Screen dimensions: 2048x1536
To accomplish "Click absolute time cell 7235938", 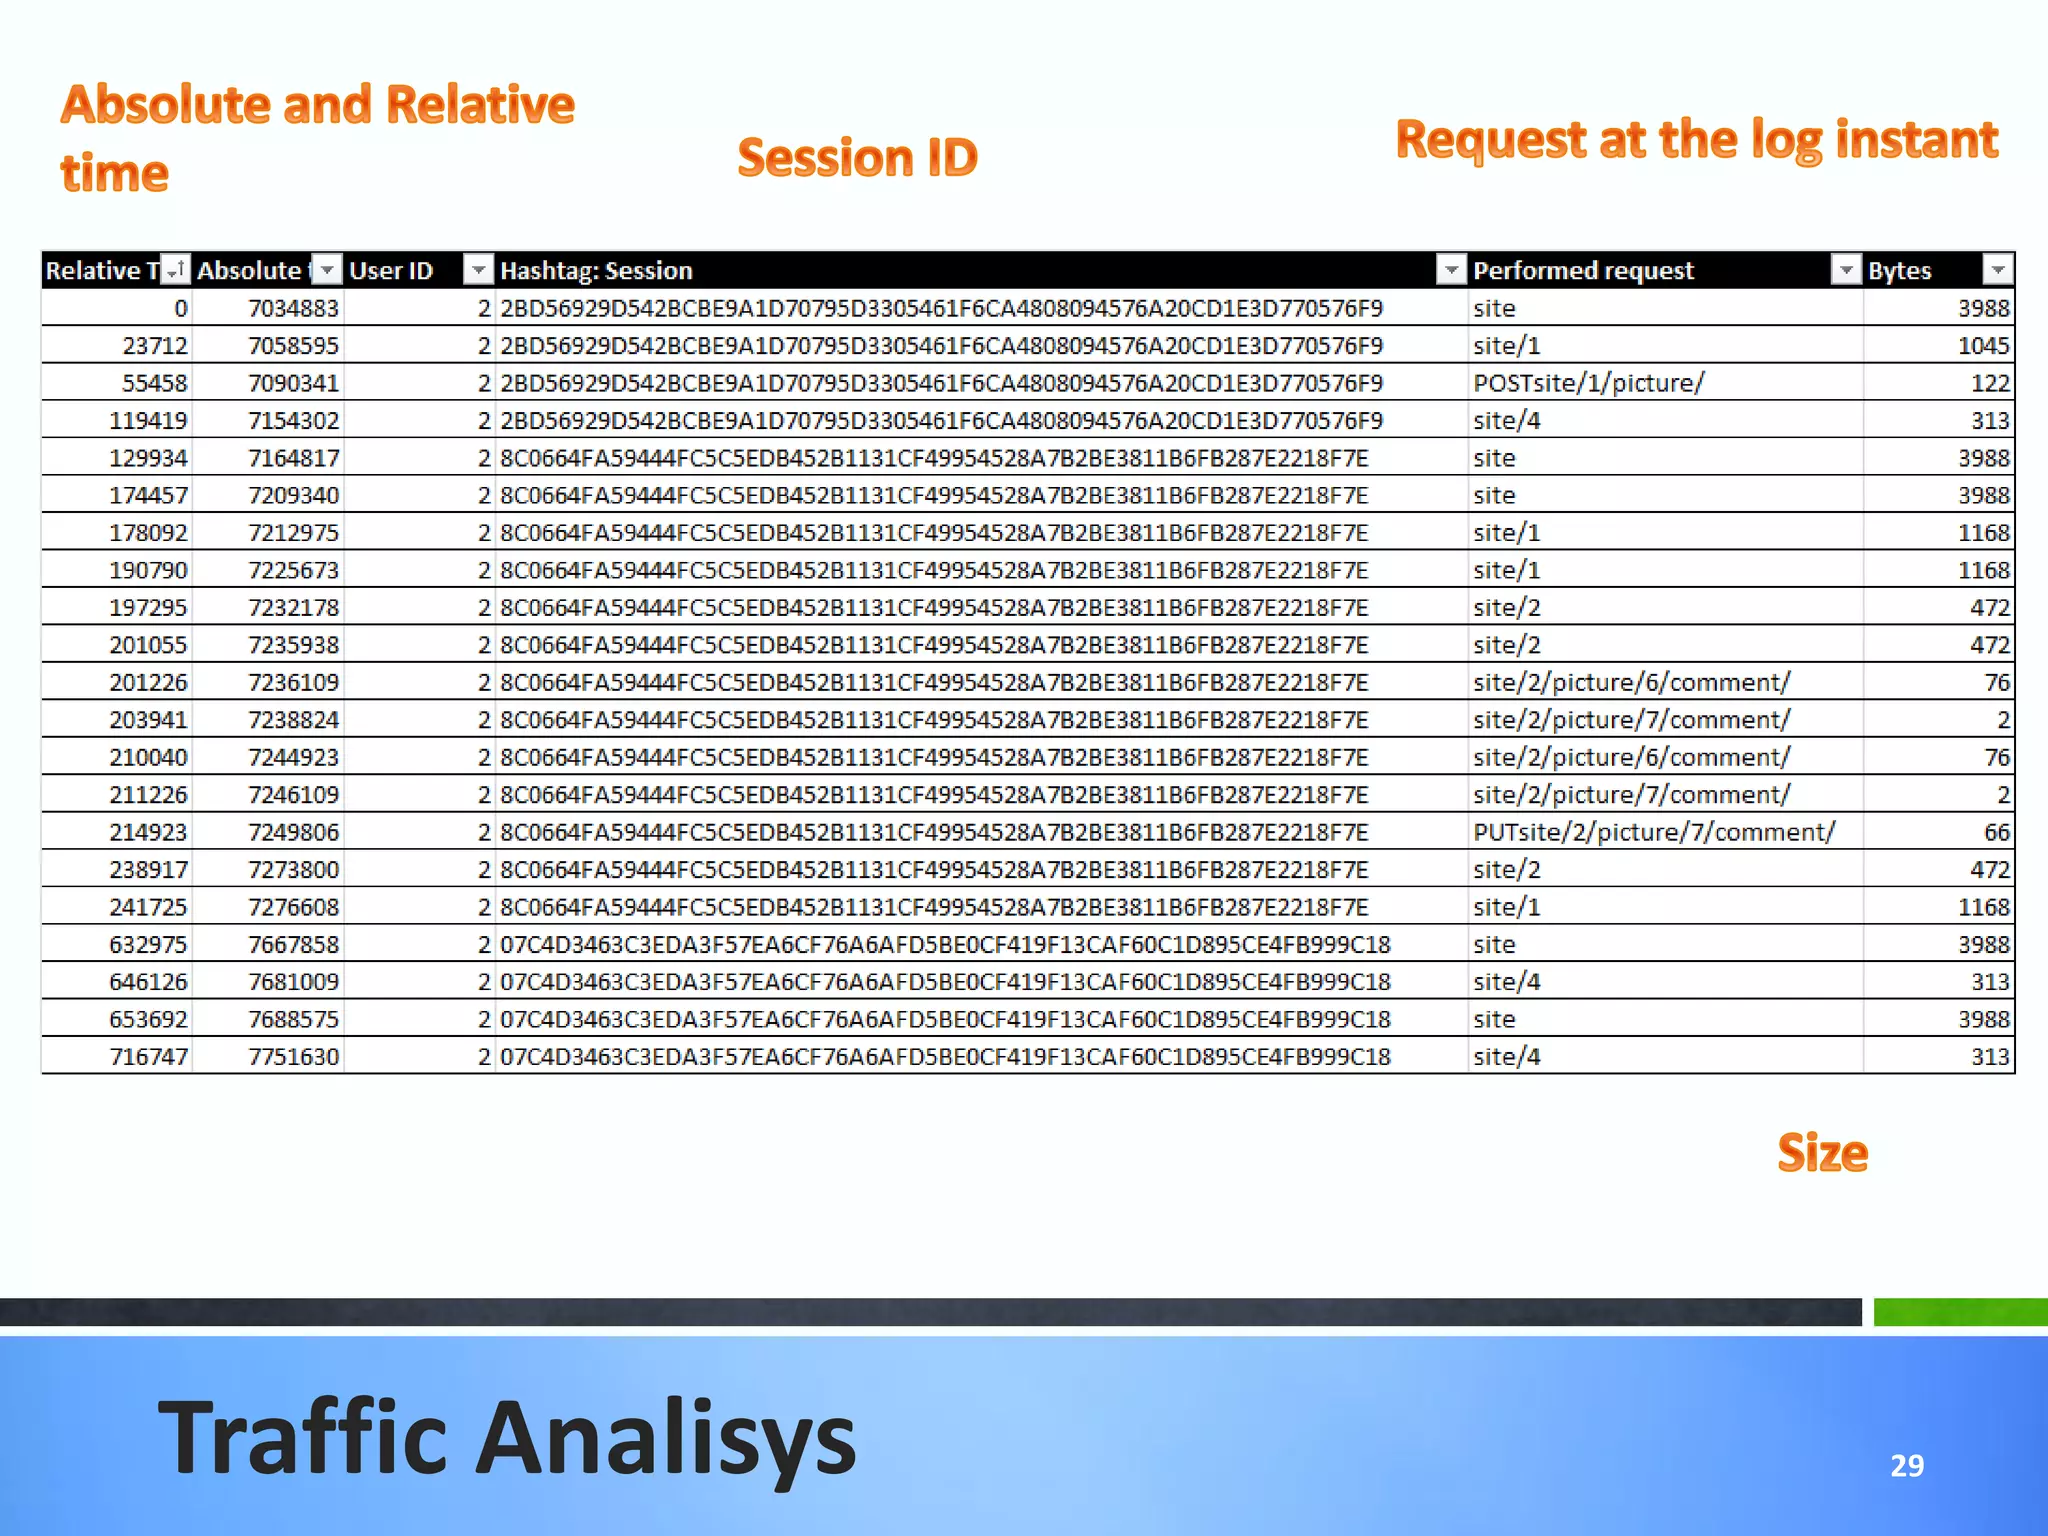I will pyautogui.click(x=268, y=645).
